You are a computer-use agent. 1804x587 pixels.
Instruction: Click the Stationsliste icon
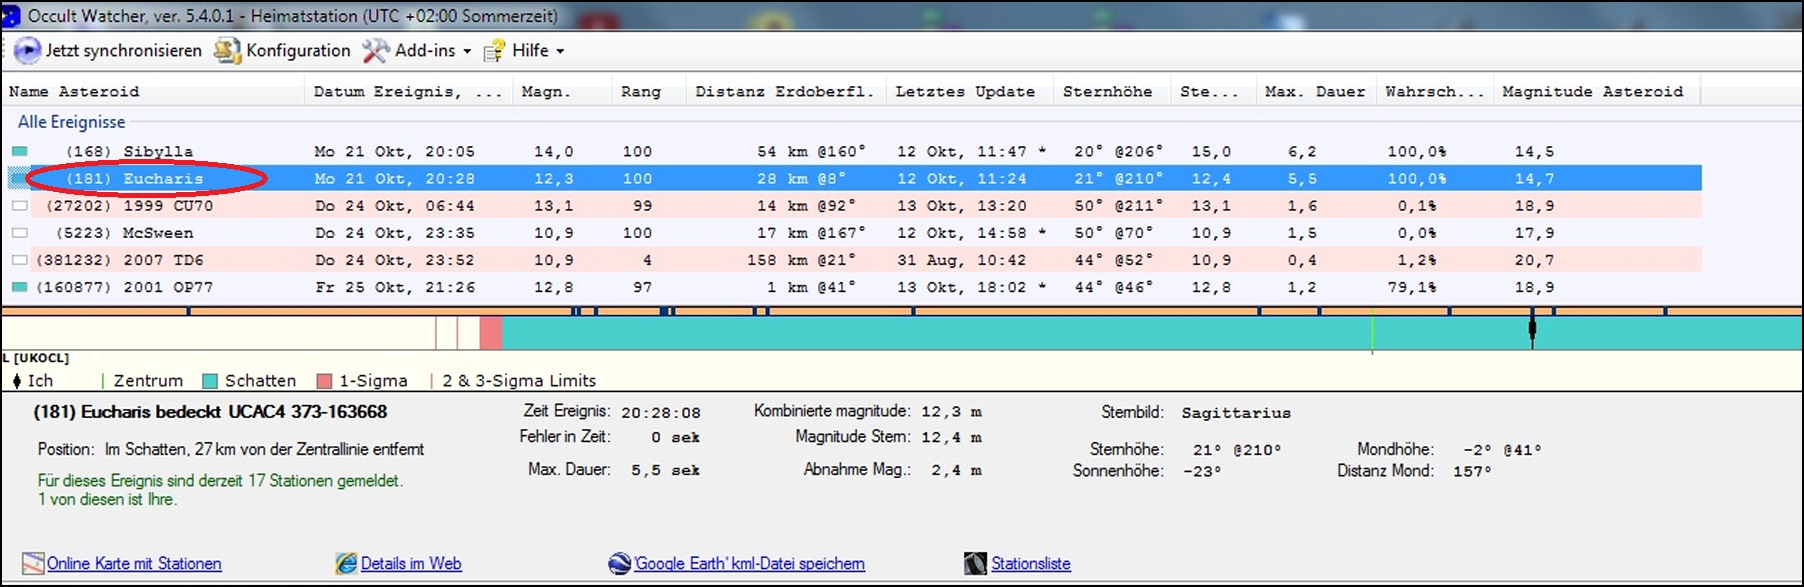pyautogui.click(x=975, y=563)
